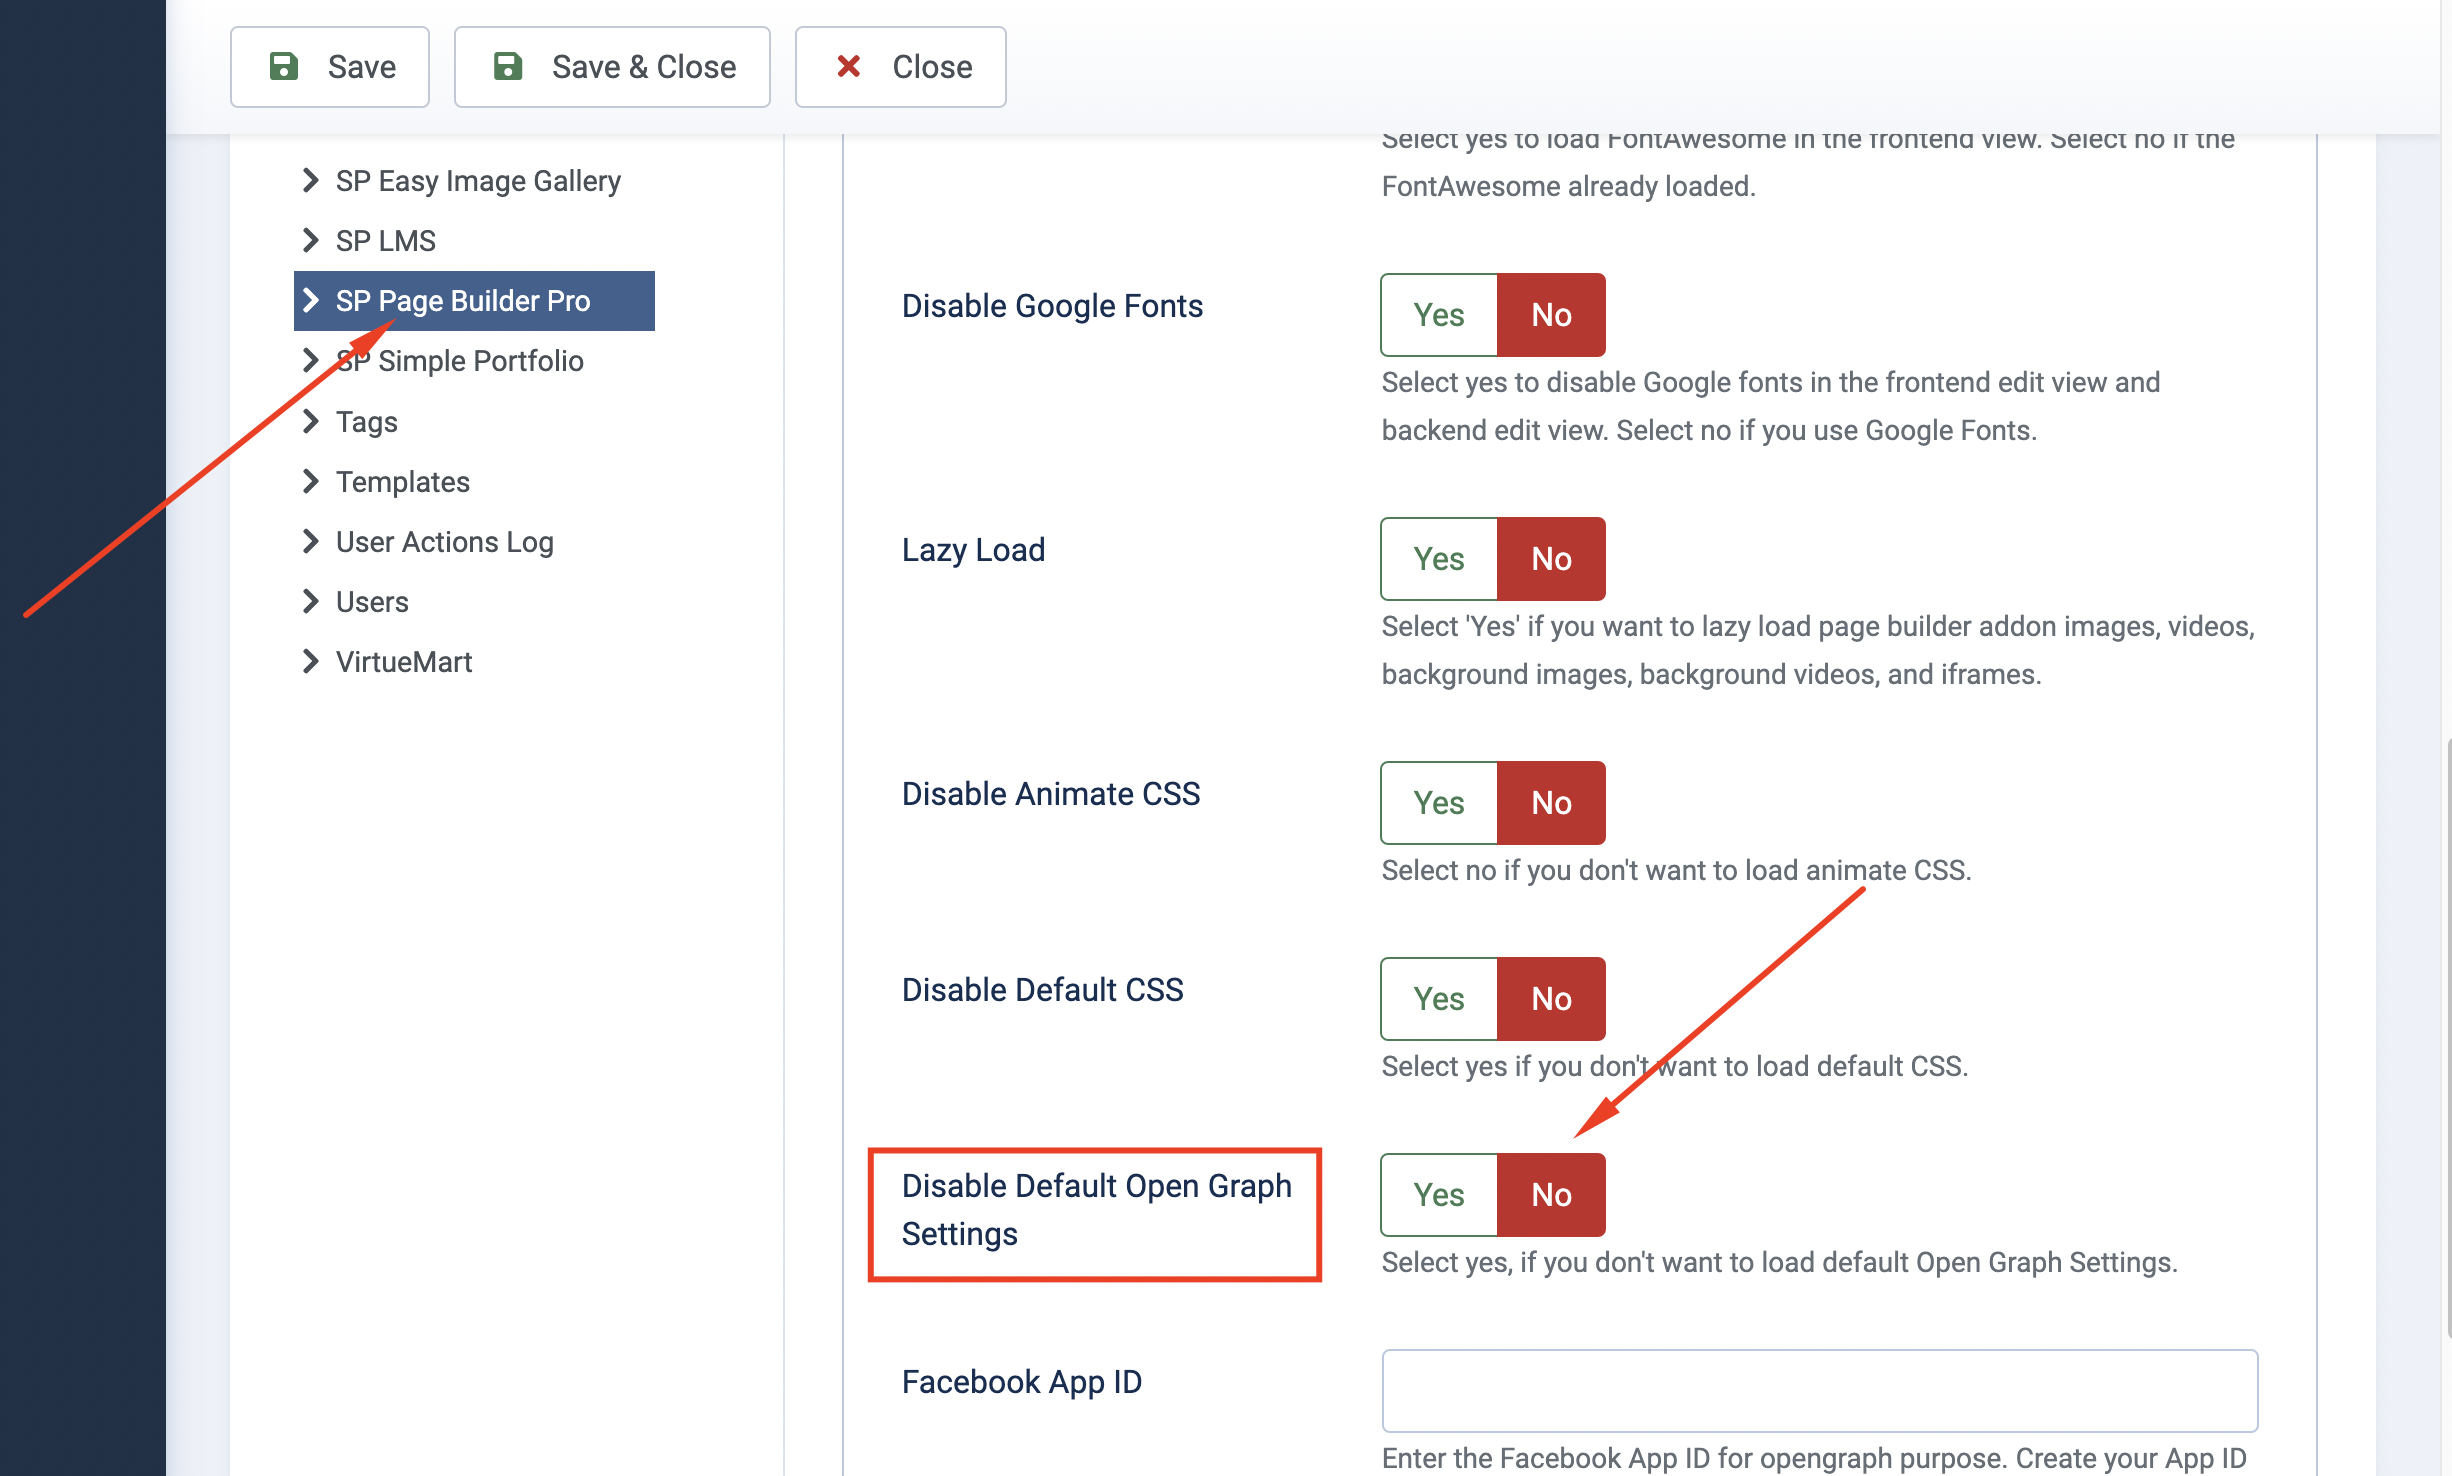The height and width of the screenshot is (1476, 2452).
Task: Expand the SP Easy Image Gallery chevron
Action: [311, 181]
